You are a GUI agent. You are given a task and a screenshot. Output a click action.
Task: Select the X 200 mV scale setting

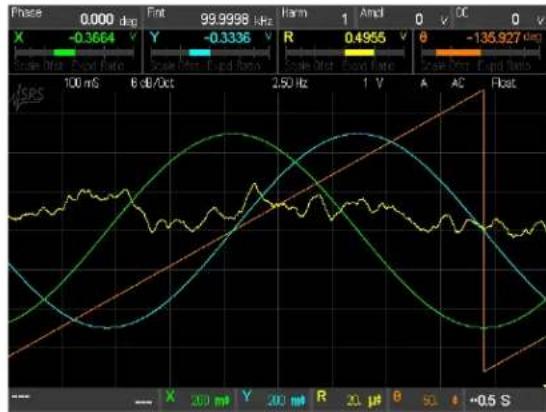click(198, 399)
